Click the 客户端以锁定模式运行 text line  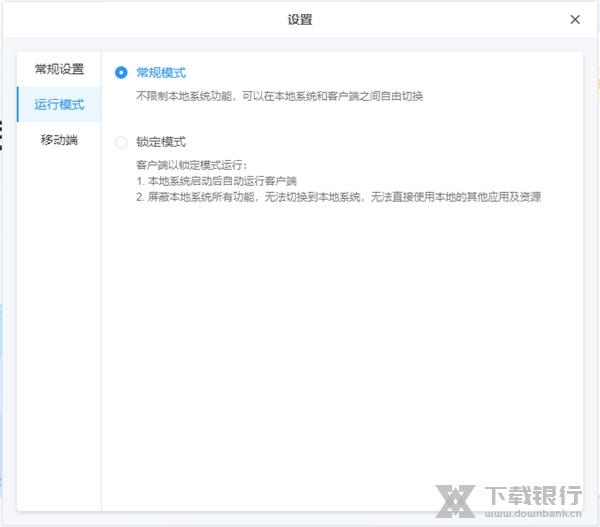click(x=190, y=165)
